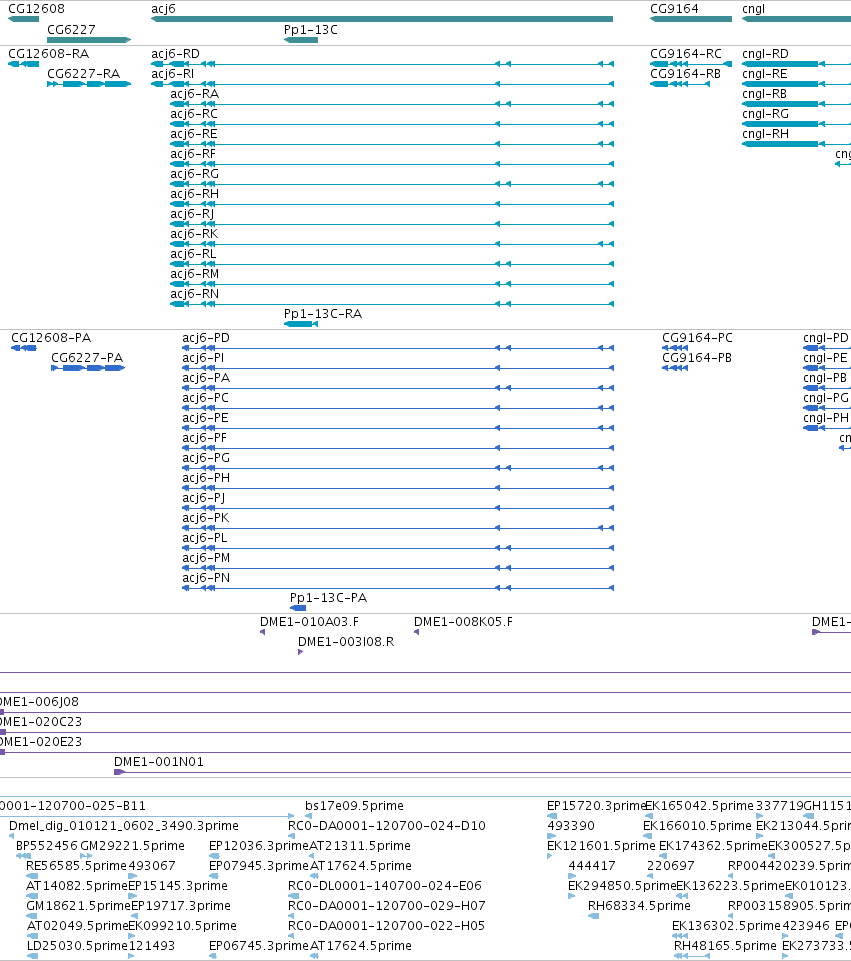Click CG9164-PC protein label

[x=697, y=338]
